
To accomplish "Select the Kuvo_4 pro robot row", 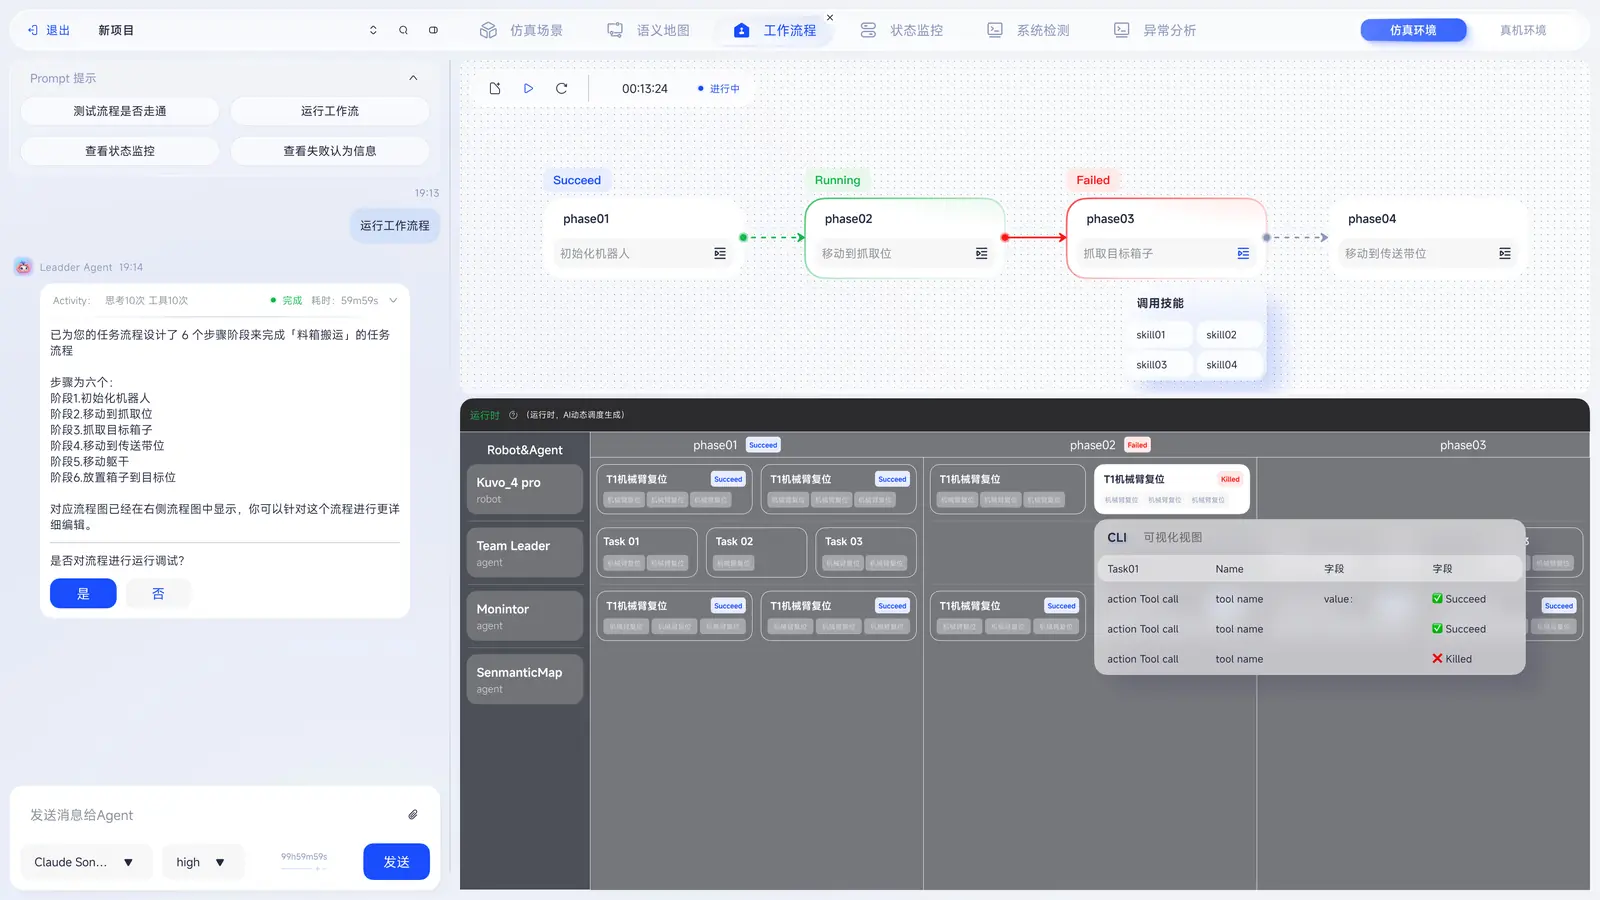I will (524, 489).
